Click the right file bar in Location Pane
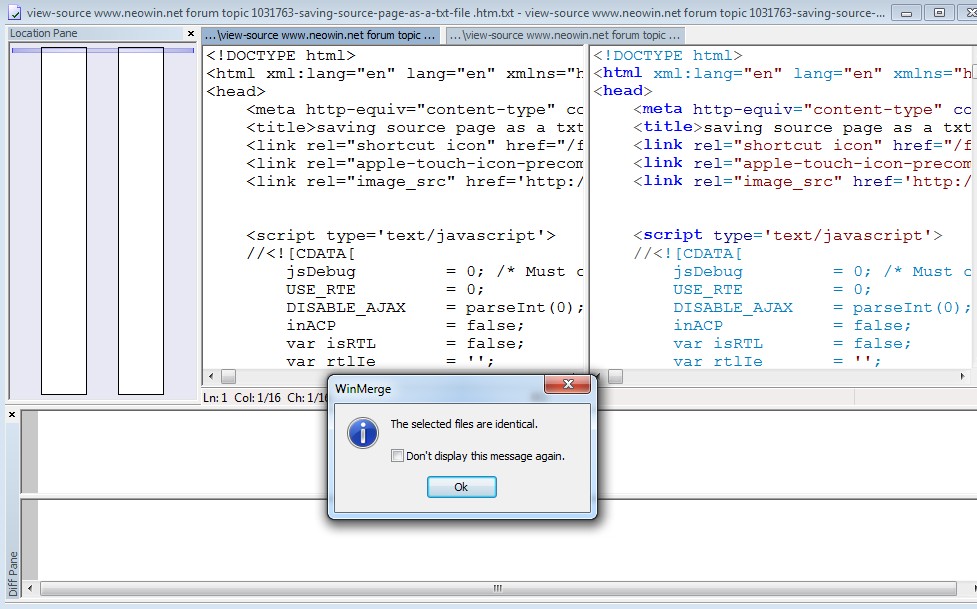The height and width of the screenshot is (609, 977). pos(141,220)
